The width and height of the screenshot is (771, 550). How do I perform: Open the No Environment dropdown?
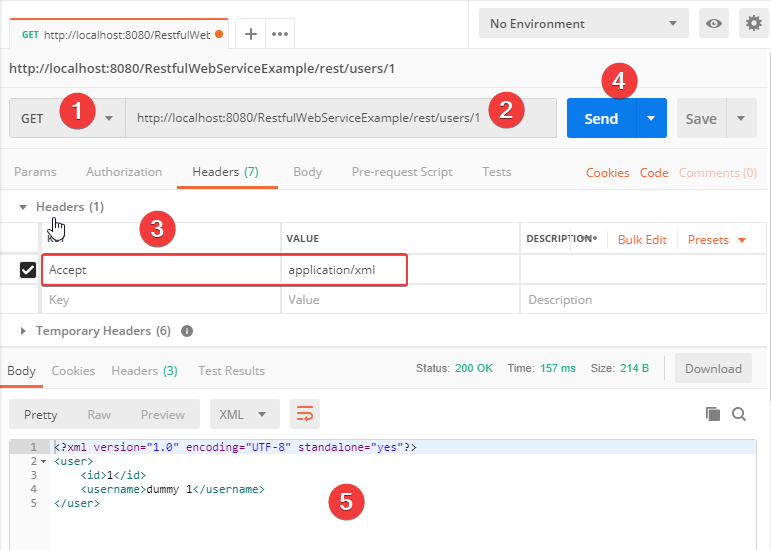(583, 24)
